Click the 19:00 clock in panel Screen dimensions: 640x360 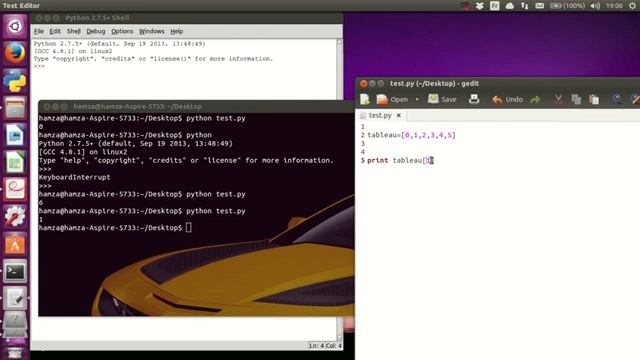tap(614, 6)
